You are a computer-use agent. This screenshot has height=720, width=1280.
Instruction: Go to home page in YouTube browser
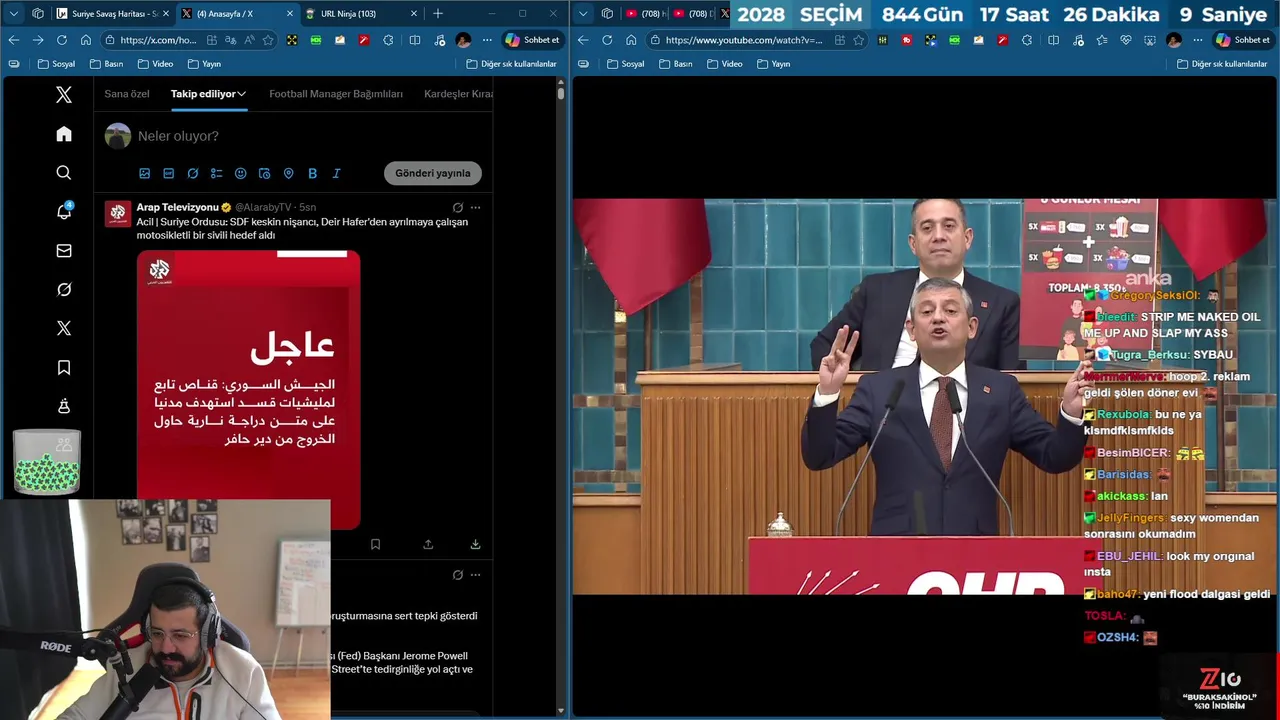(631, 40)
